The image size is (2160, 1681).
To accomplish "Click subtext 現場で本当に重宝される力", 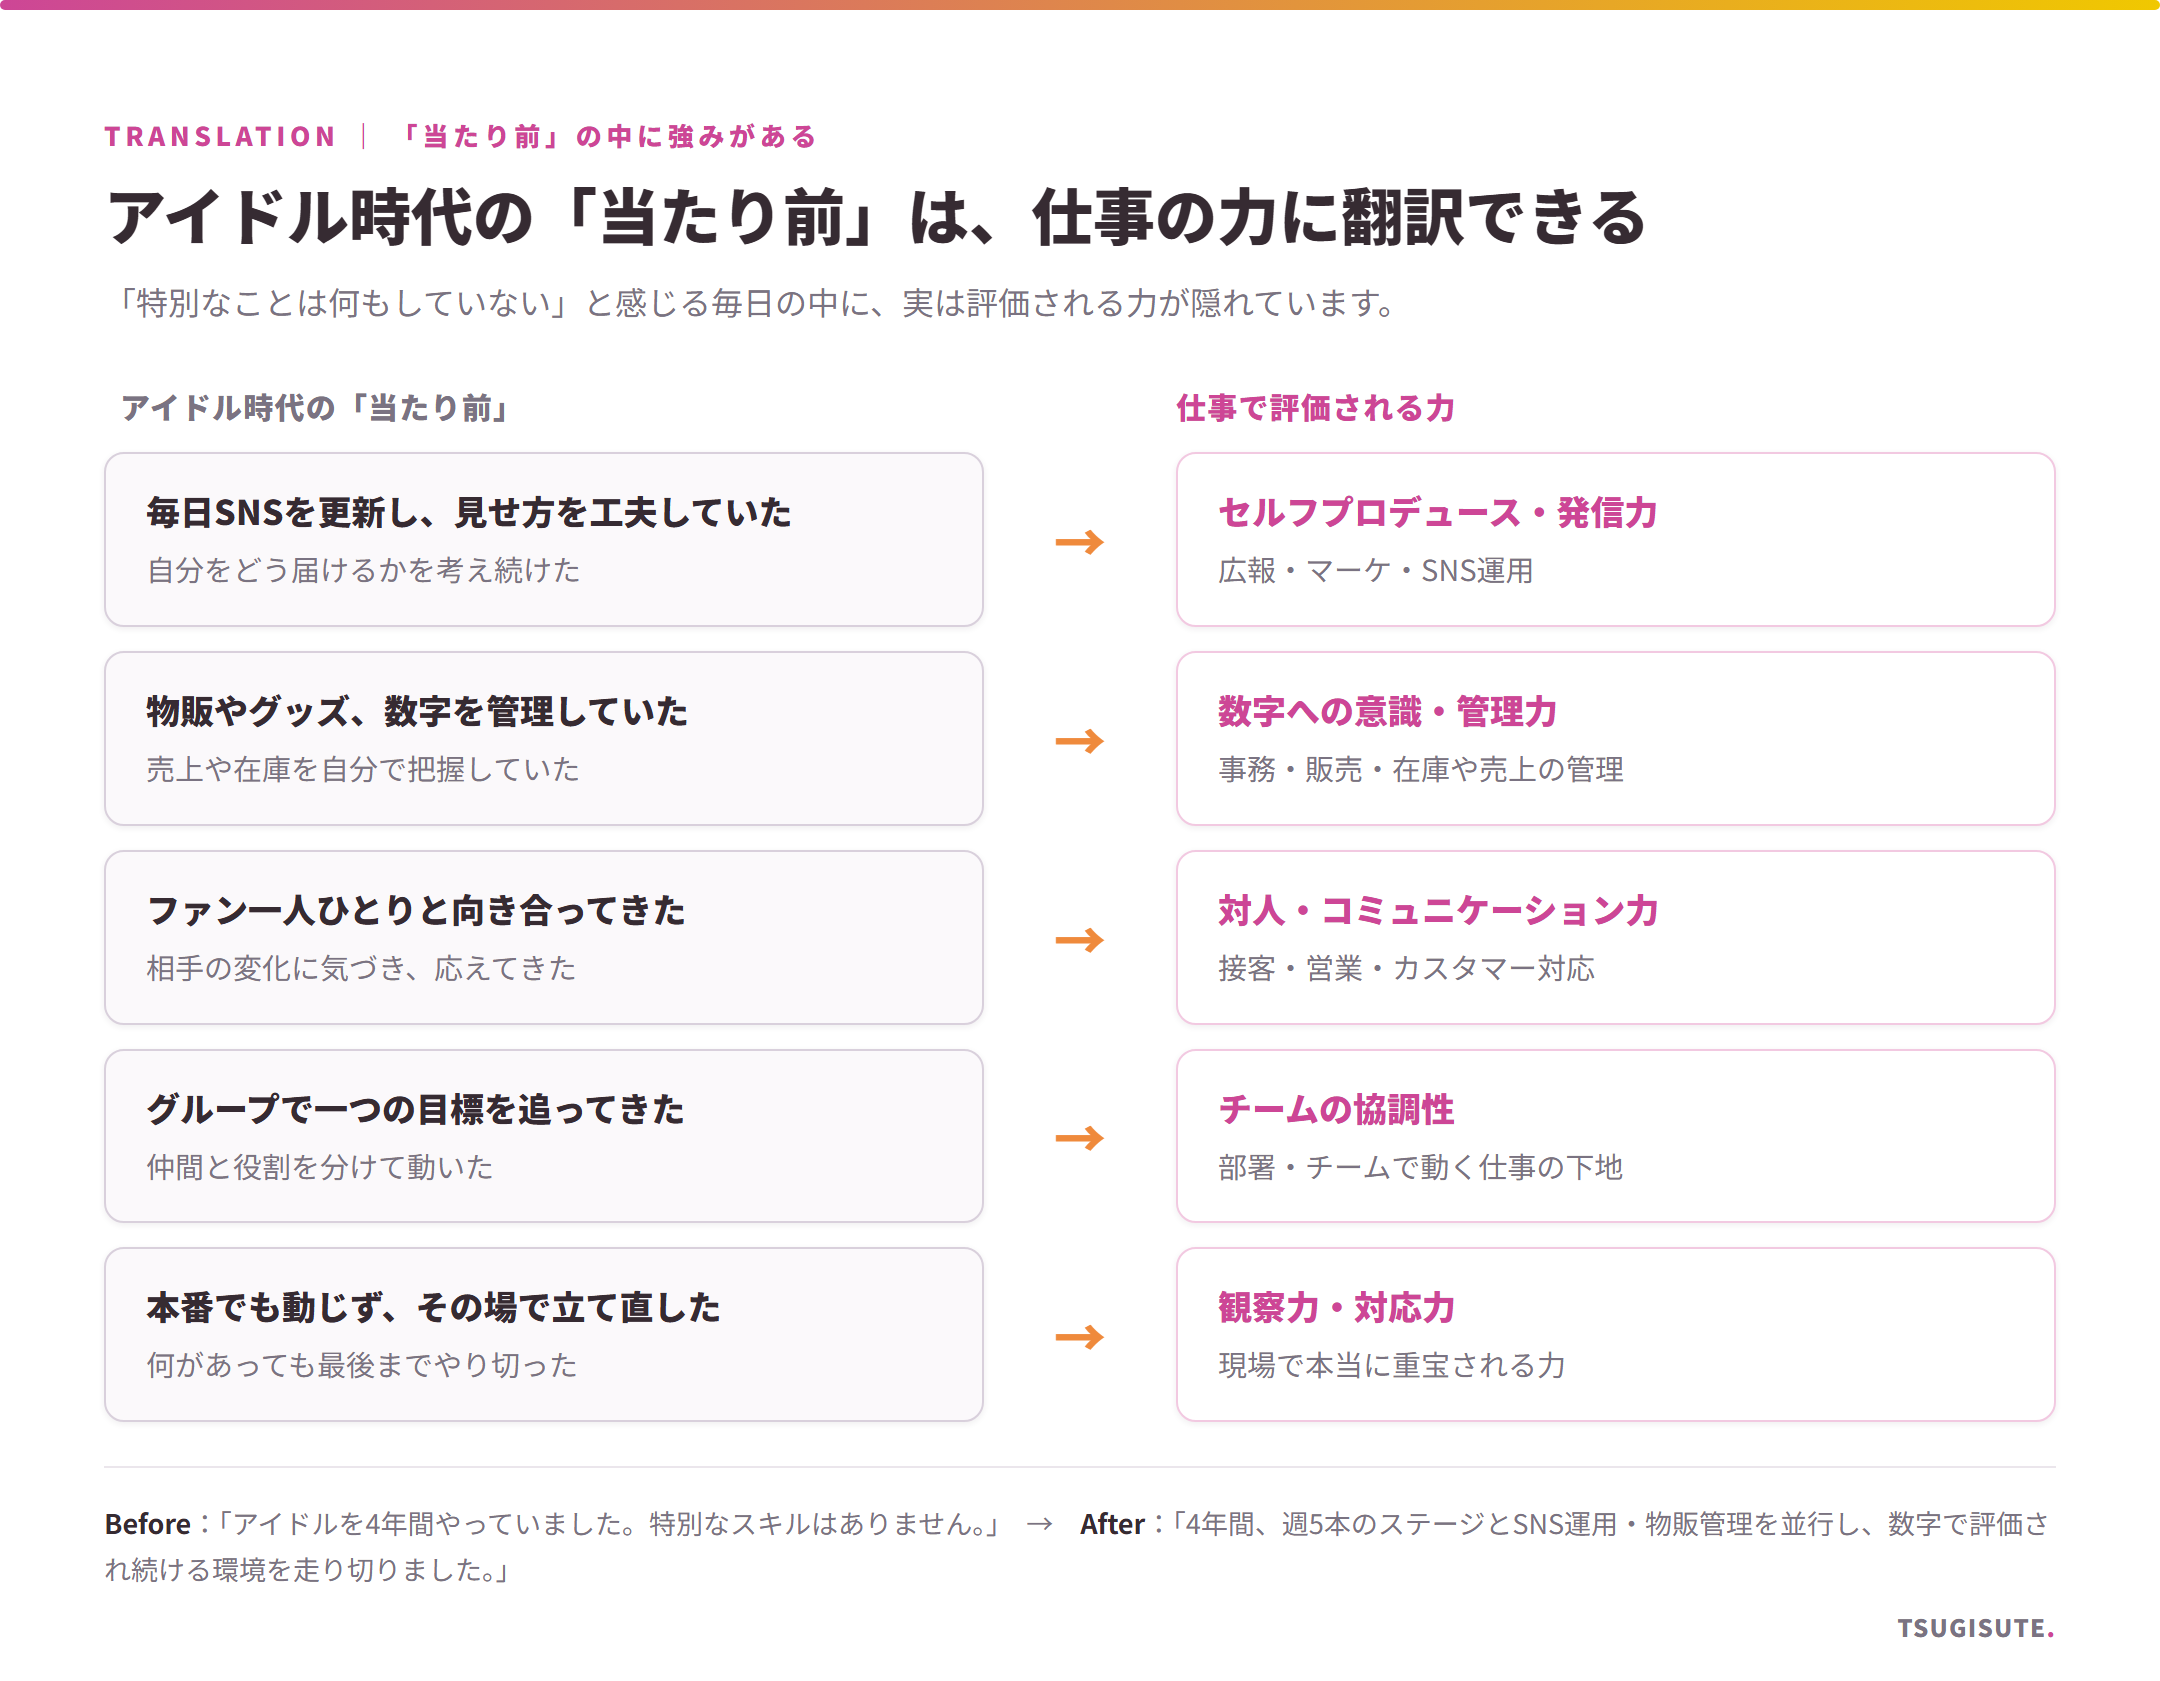I will [1392, 1365].
